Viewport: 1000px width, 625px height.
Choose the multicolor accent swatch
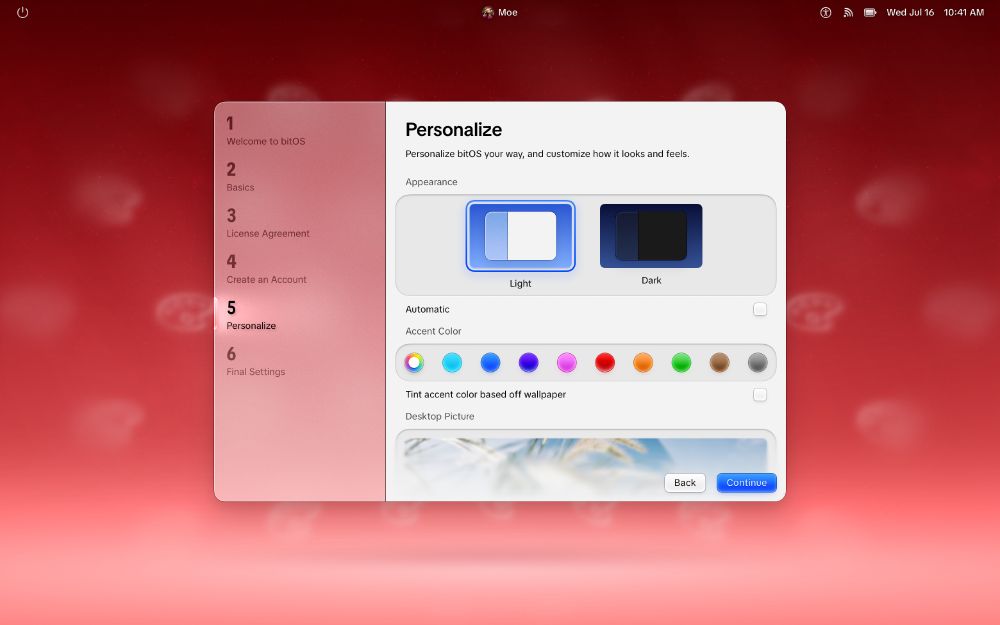[x=414, y=362]
